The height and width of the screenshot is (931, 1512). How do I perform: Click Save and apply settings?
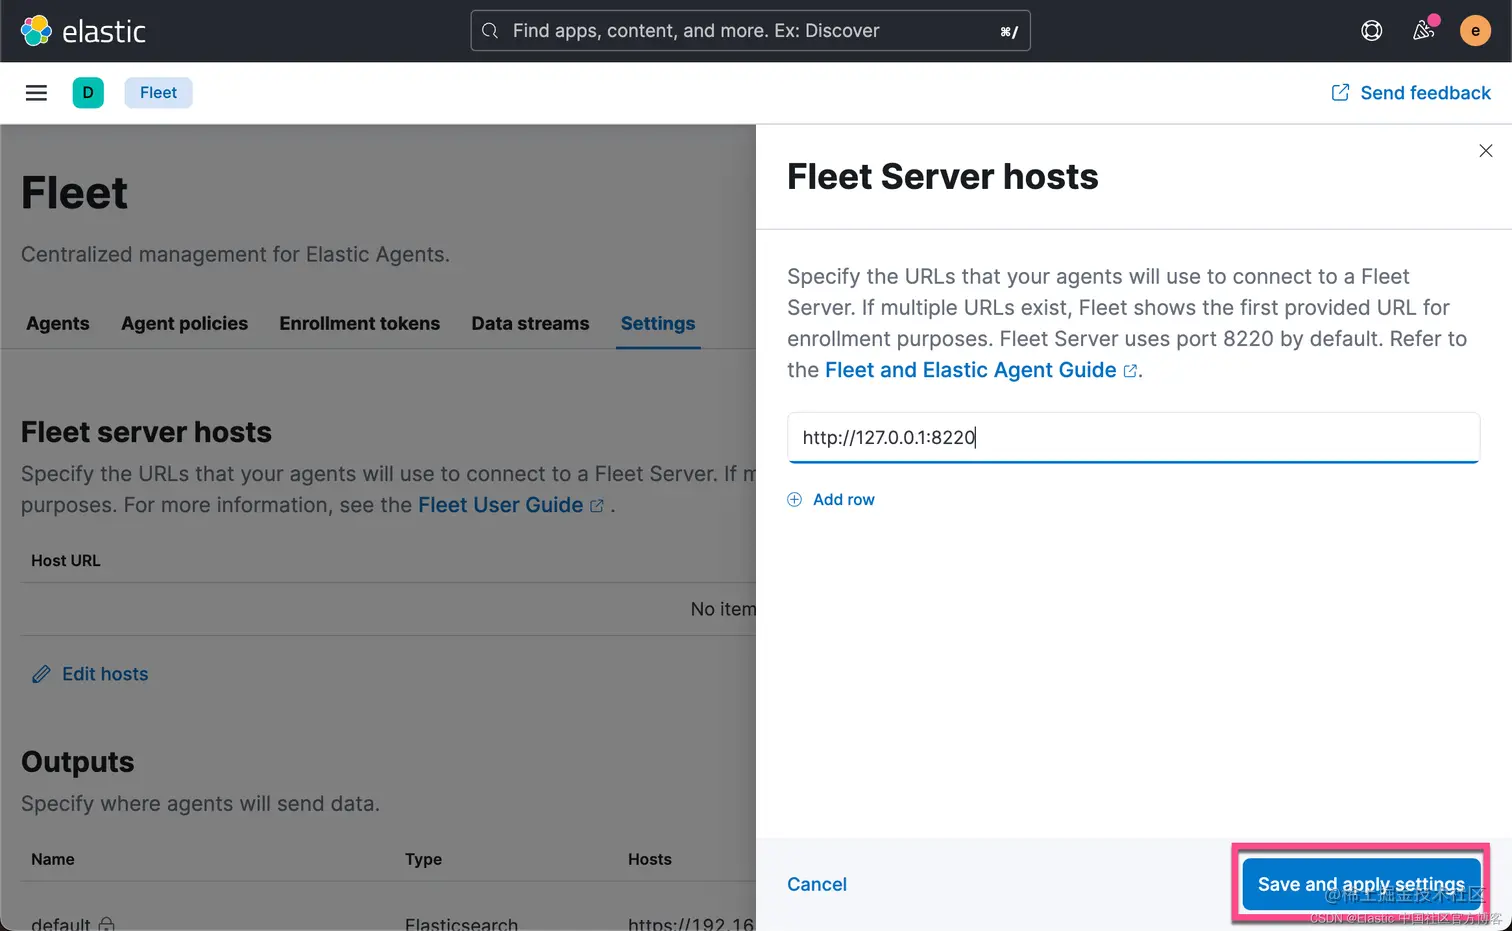[1361, 884]
